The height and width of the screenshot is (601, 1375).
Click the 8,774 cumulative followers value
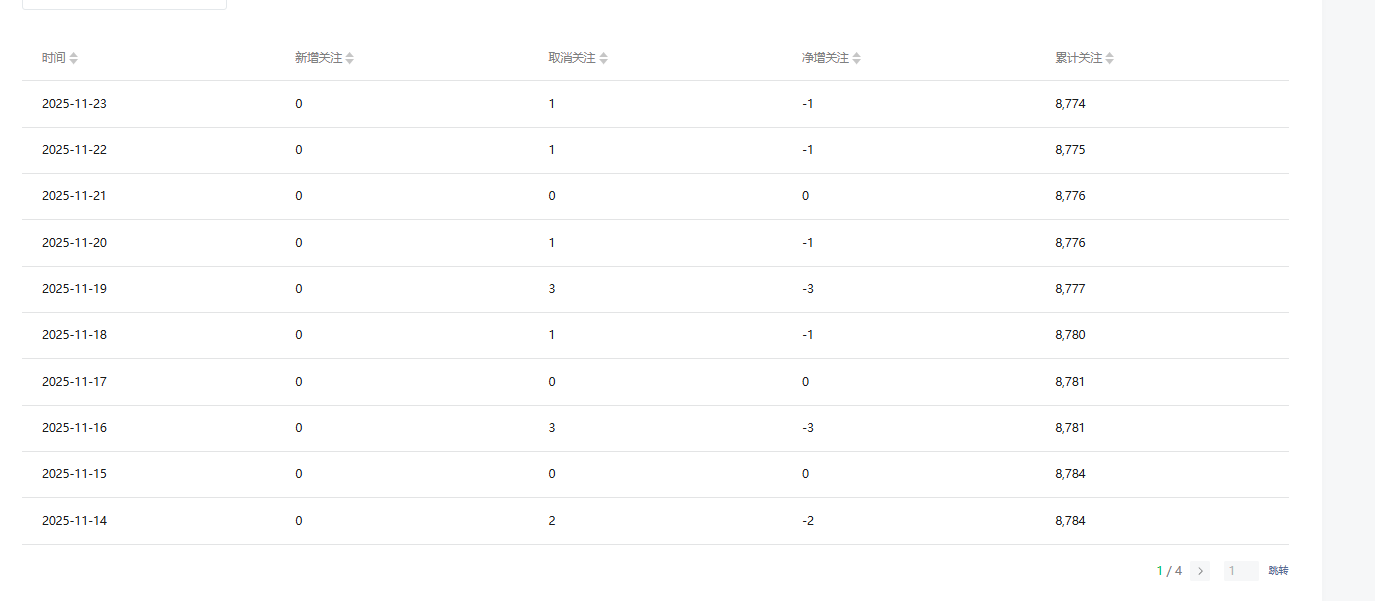[1070, 104]
